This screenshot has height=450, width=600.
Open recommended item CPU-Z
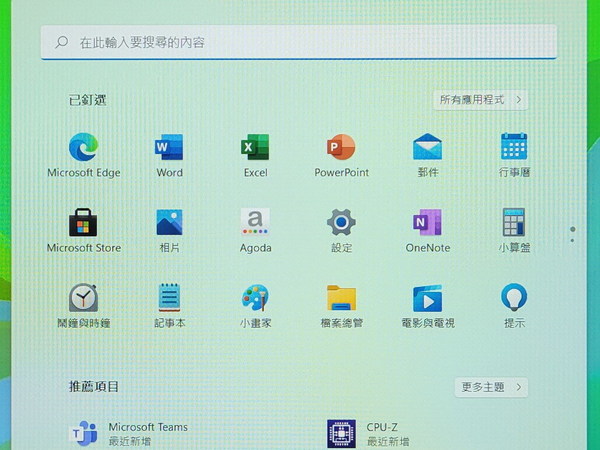pyautogui.click(x=369, y=434)
